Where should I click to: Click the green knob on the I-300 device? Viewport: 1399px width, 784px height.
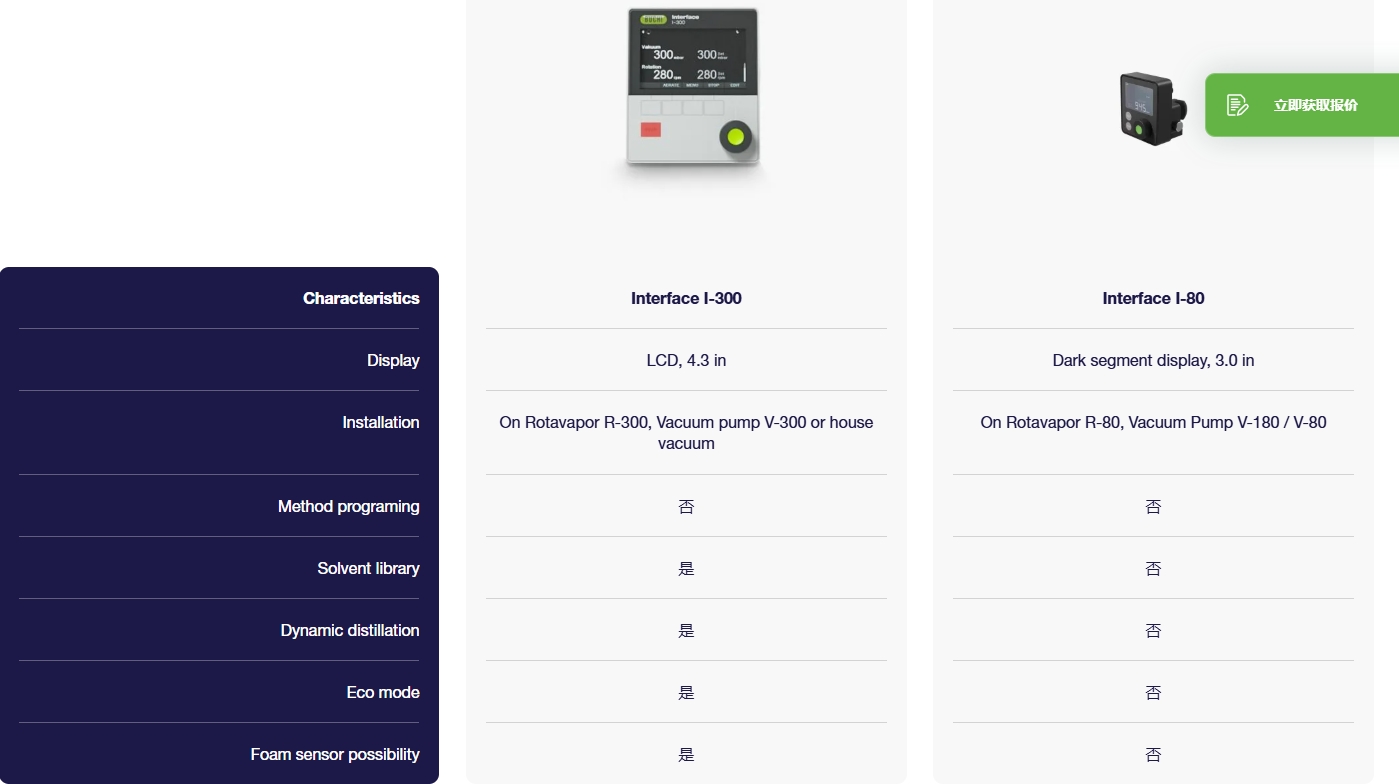737,138
